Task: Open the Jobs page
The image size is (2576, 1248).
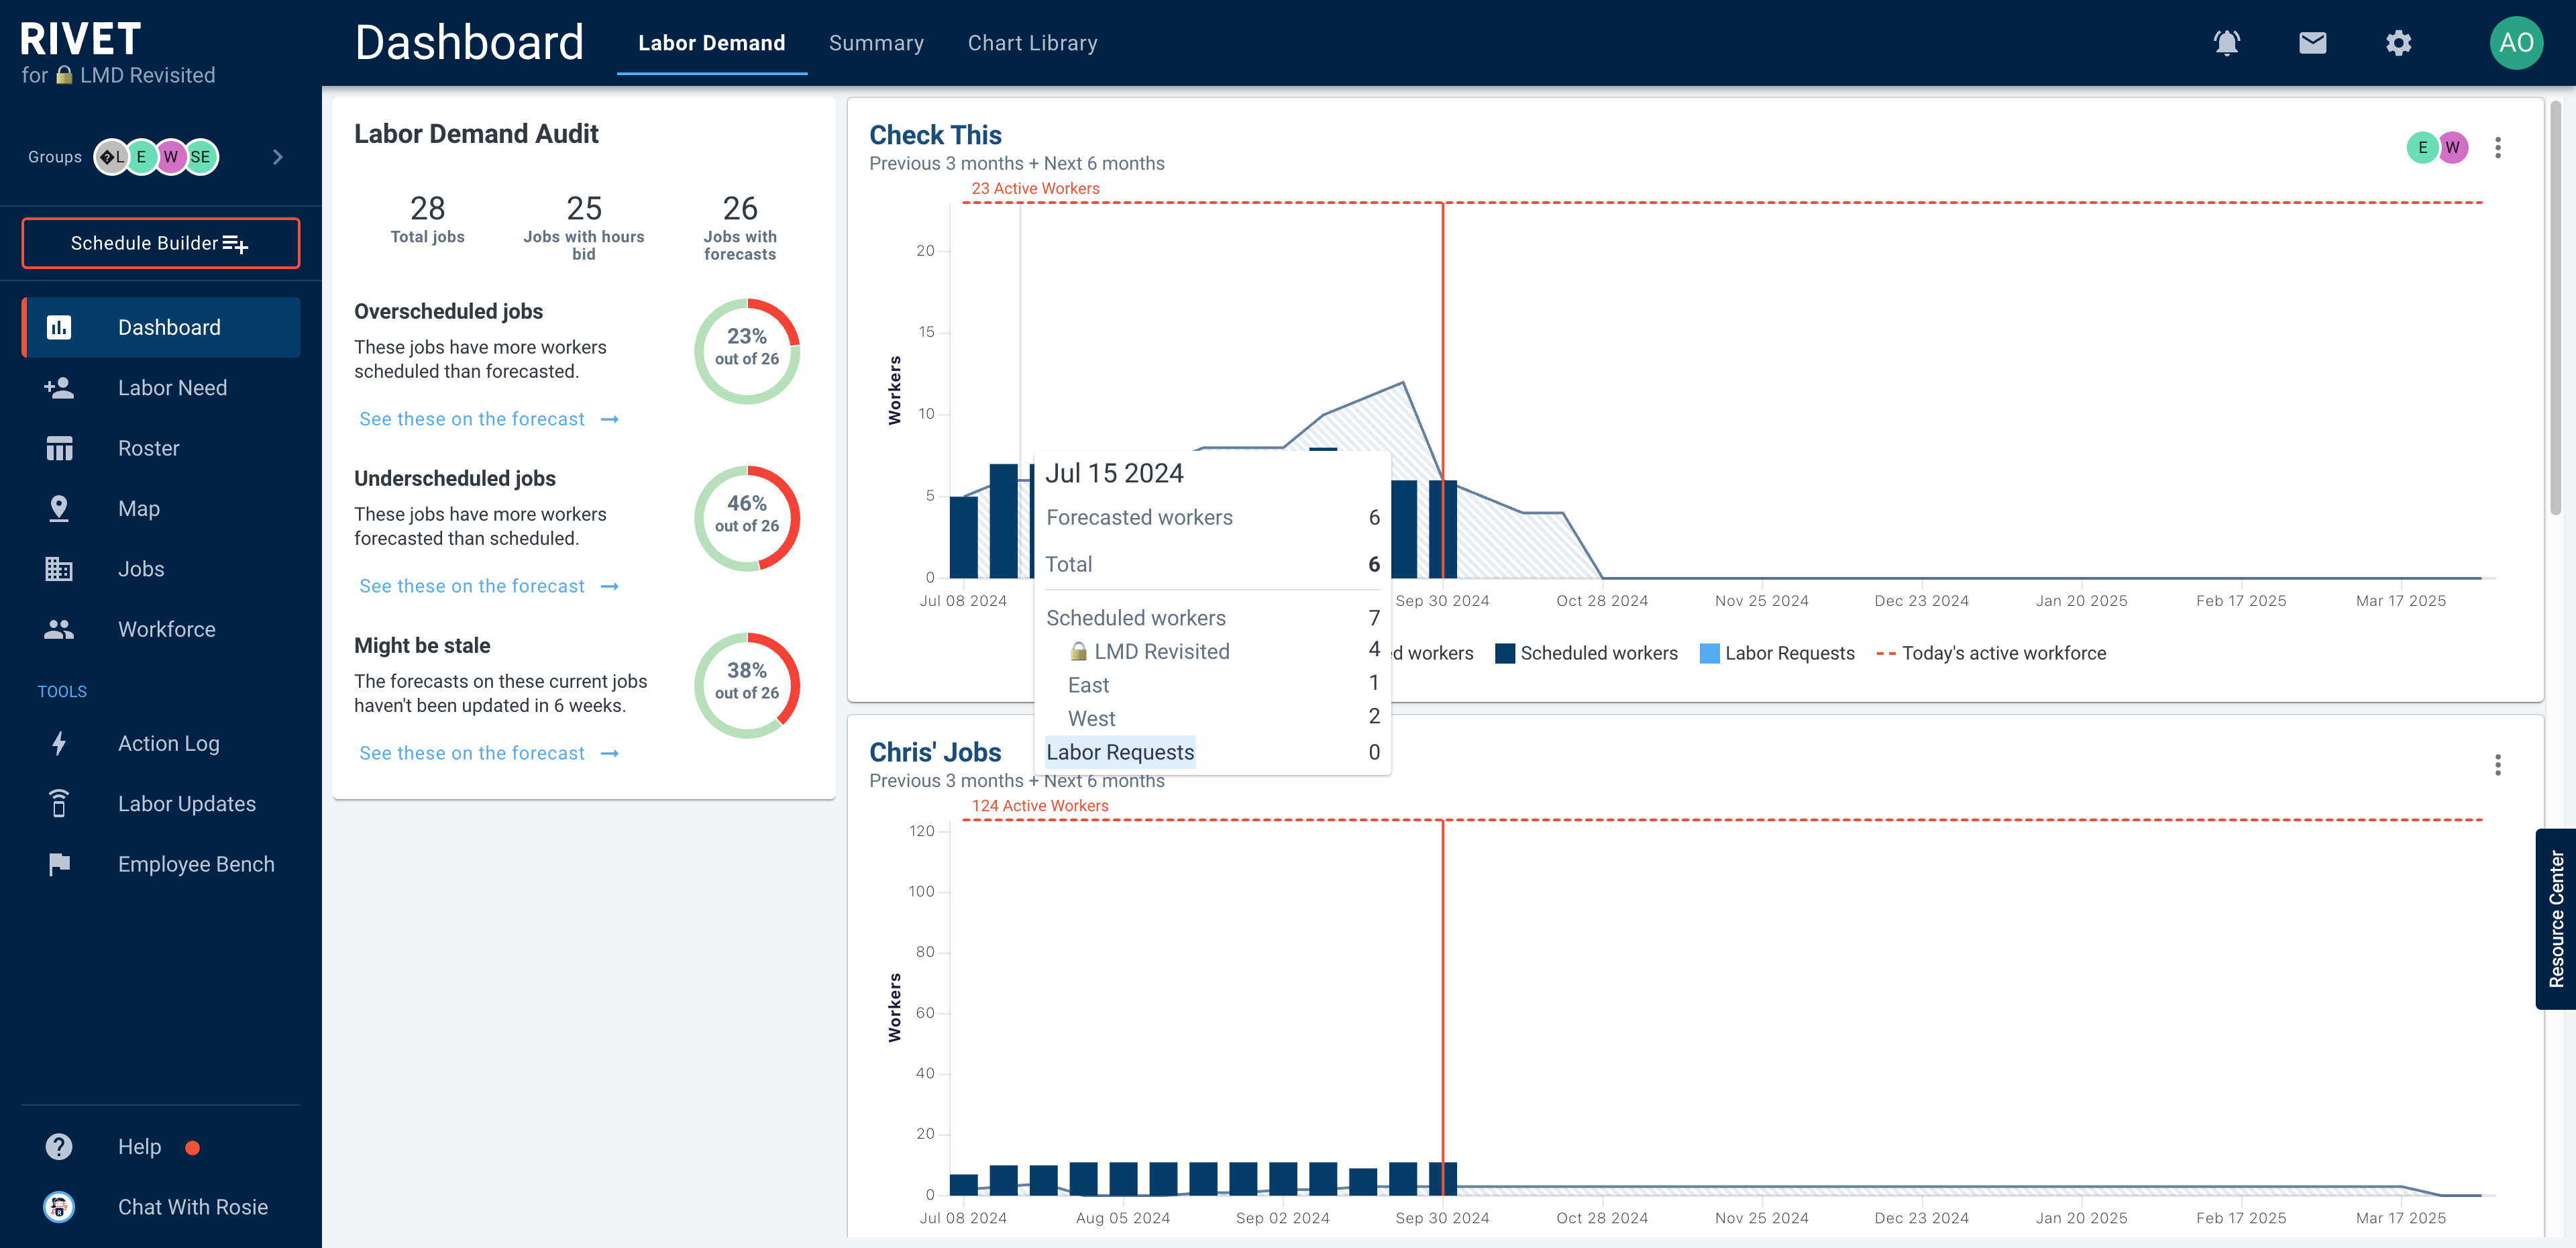Action: (161, 569)
